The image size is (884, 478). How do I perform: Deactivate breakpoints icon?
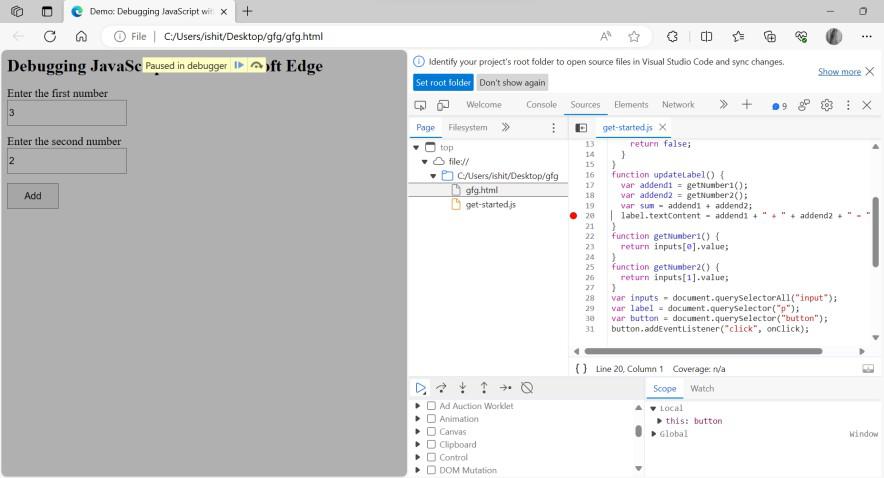[527, 388]
